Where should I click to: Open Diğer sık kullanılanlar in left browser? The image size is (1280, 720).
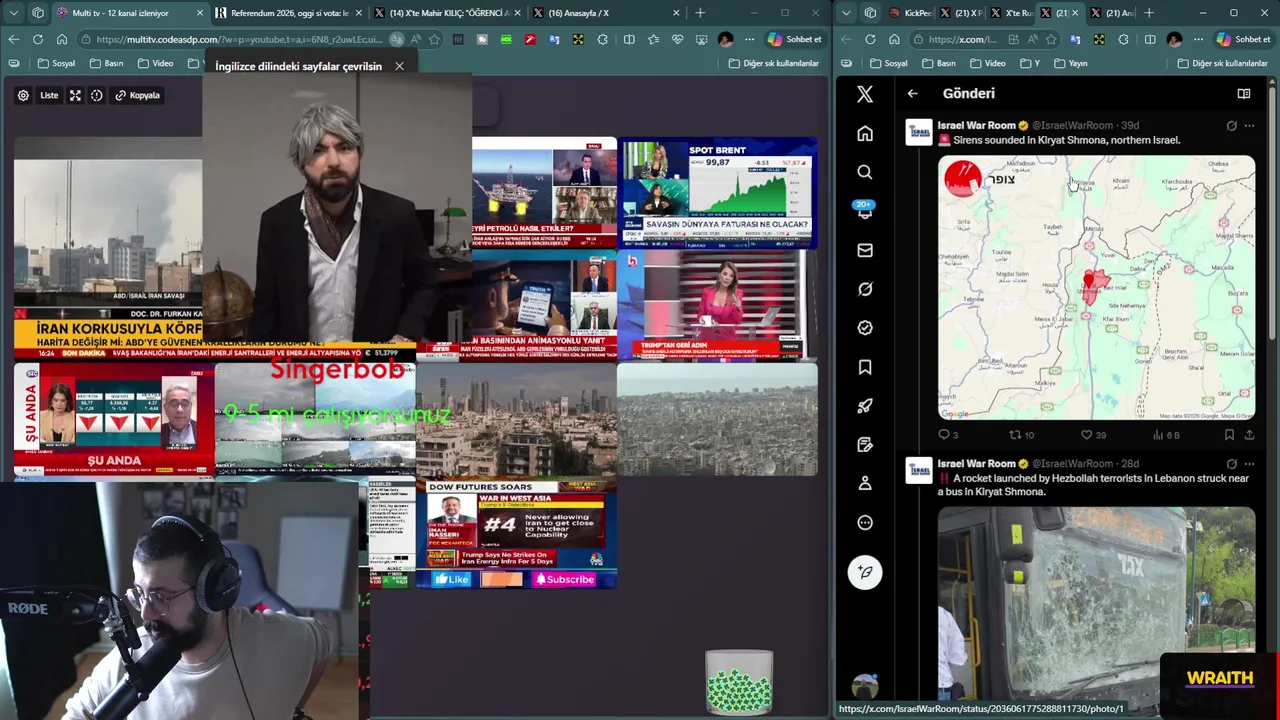pos(773,63)
